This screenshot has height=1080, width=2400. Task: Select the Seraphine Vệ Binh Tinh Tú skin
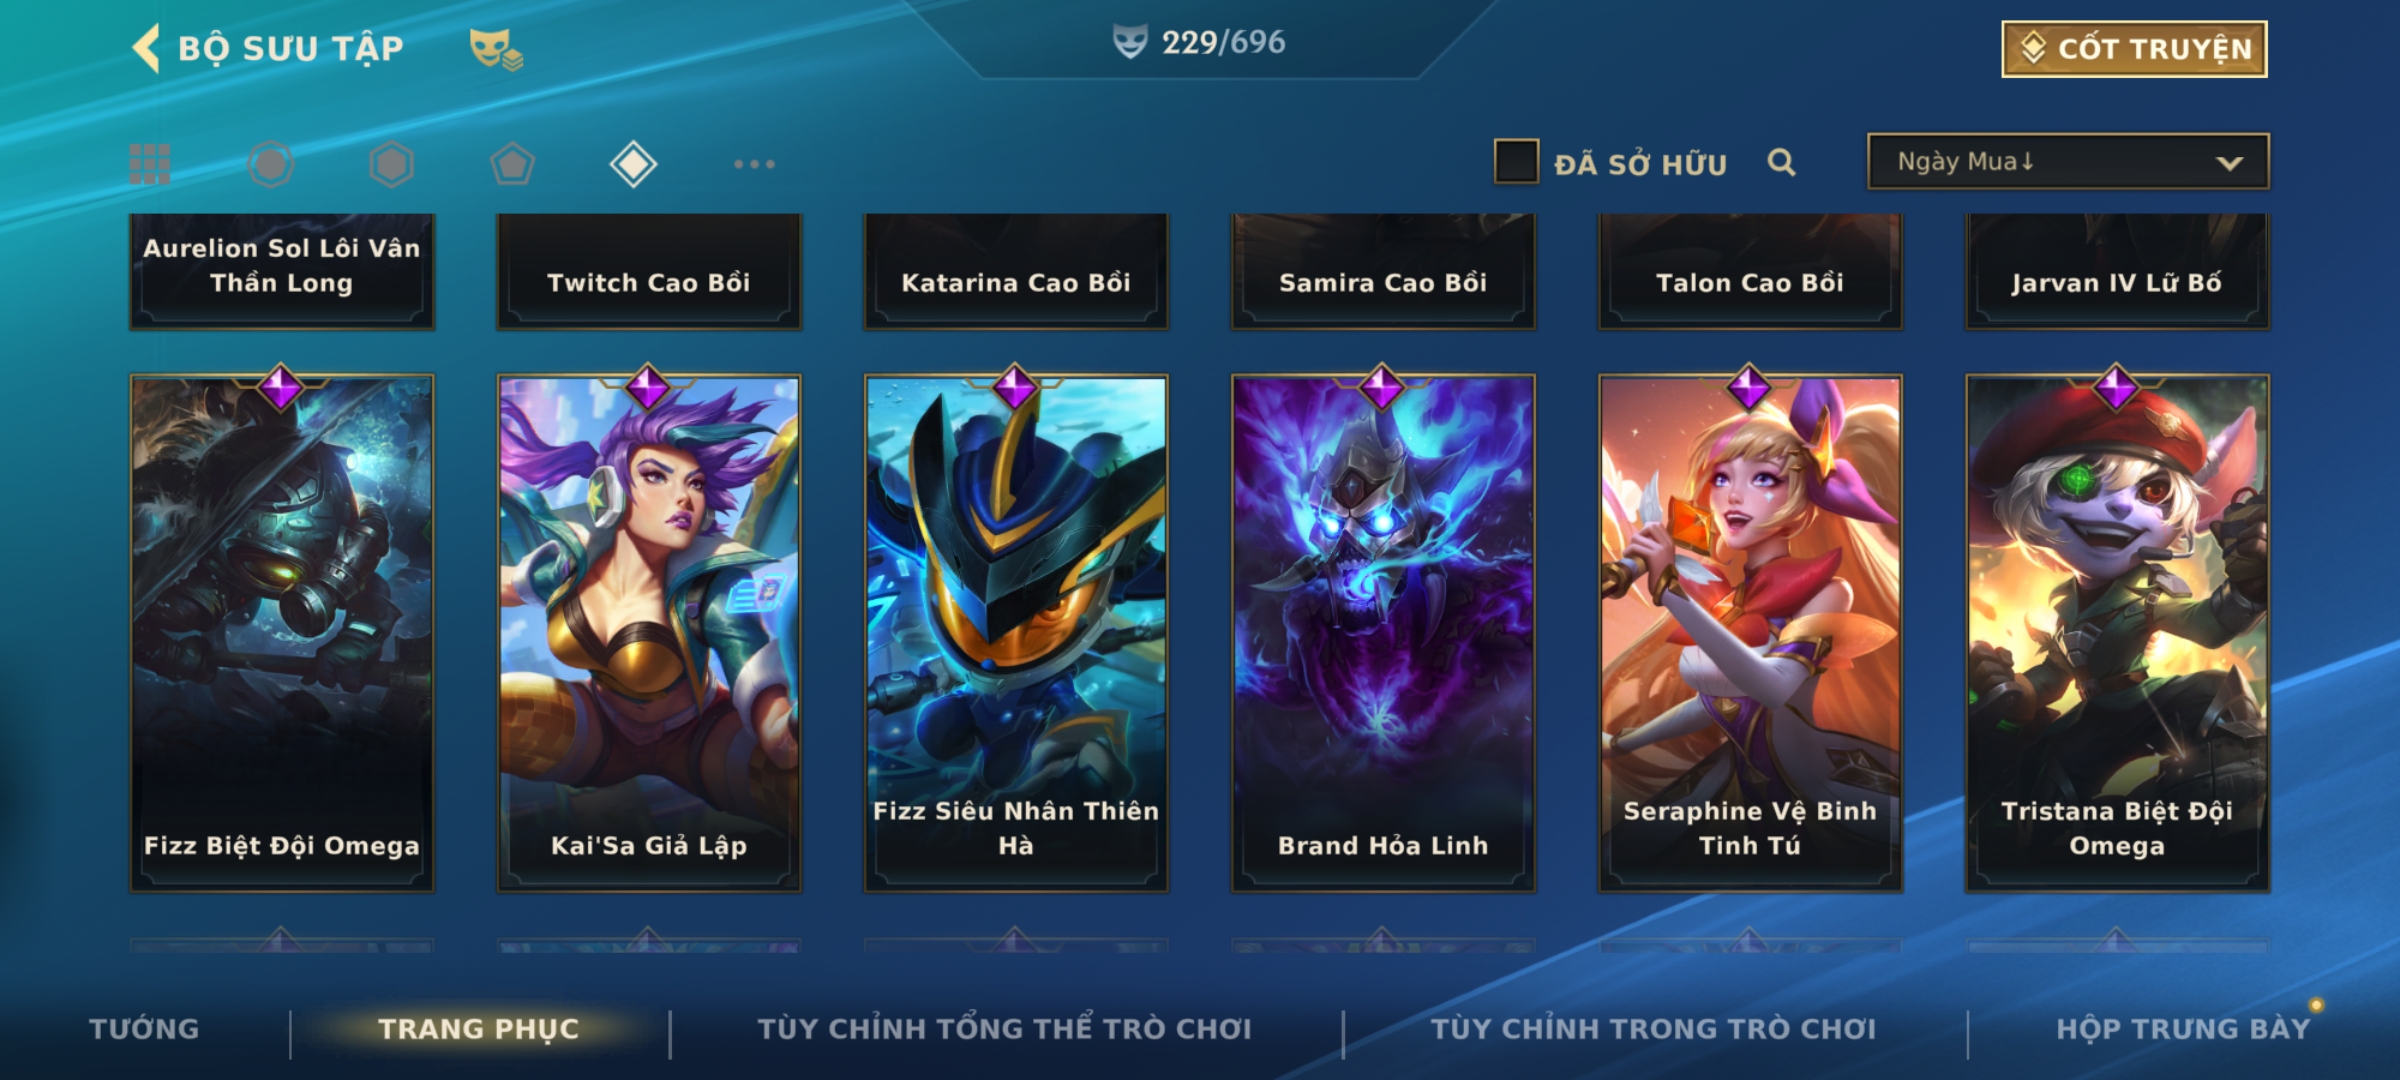(1750, 632)
